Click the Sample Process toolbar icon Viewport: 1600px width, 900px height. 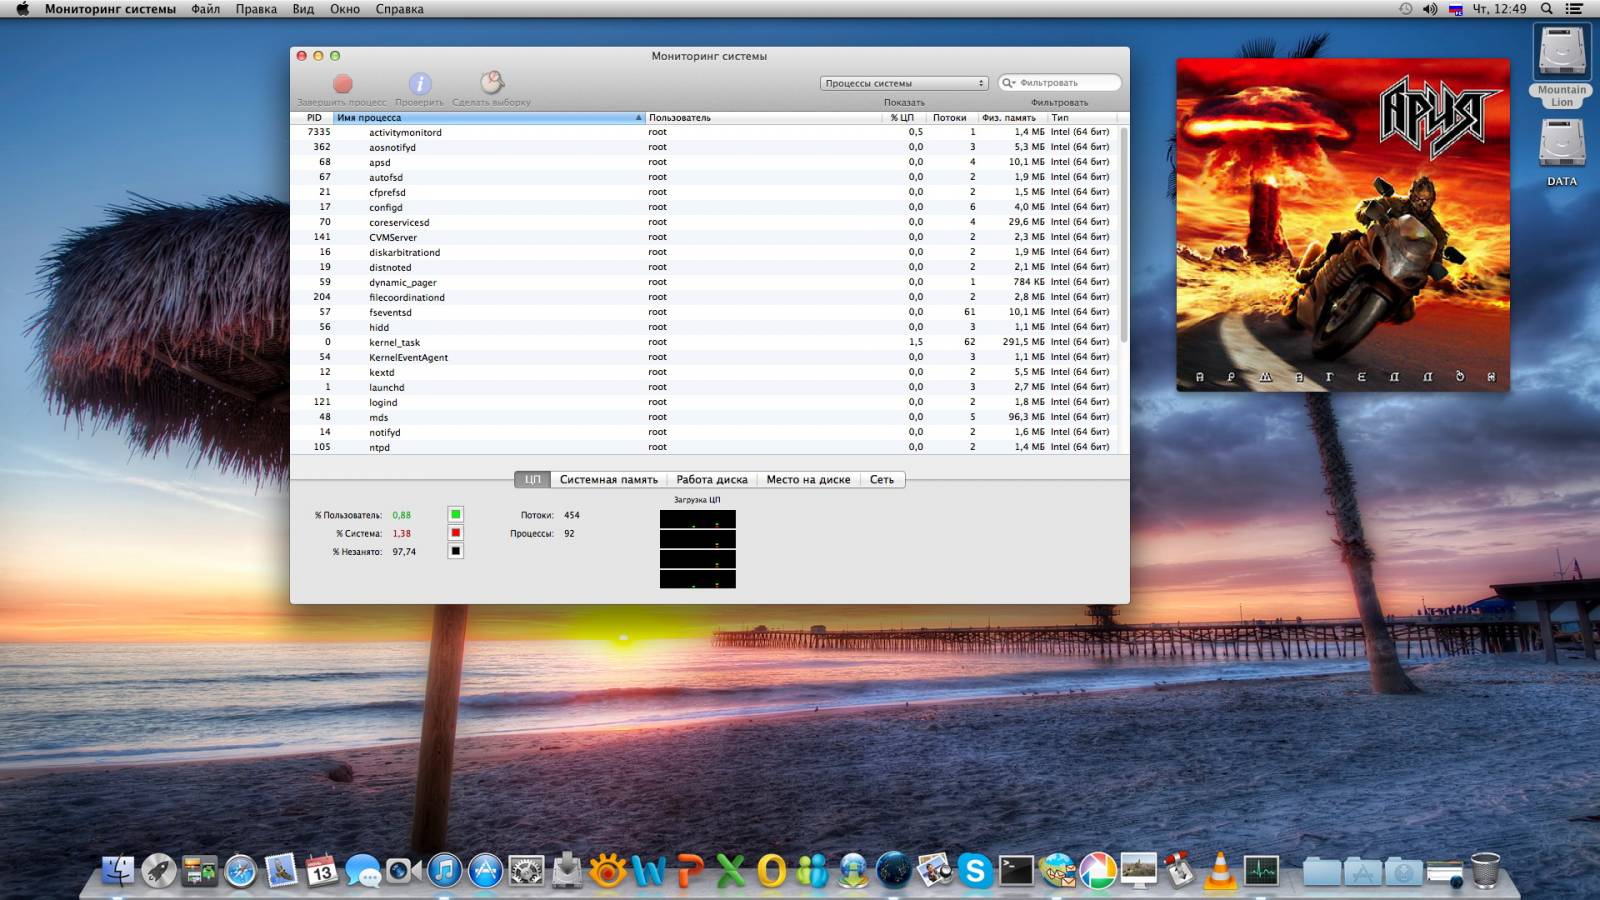click(x=491, y=83)
